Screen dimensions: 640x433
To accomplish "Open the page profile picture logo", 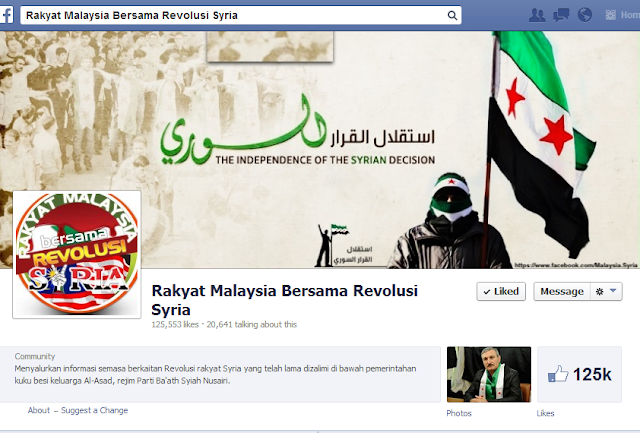I will coord(77,254).
